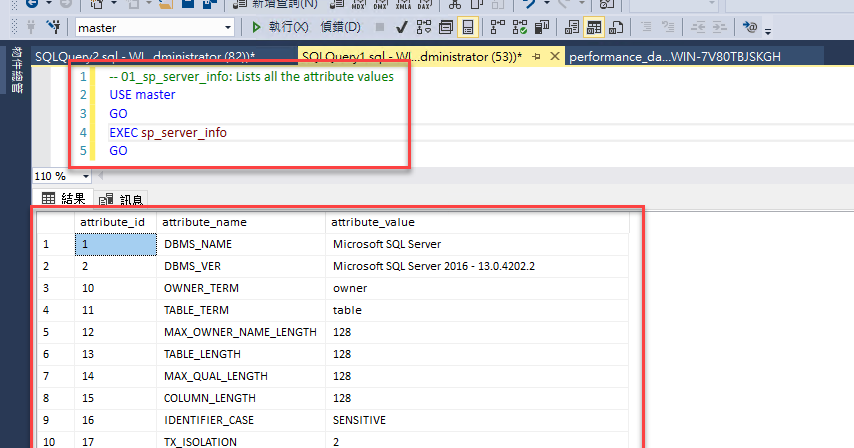The image size is (854, 448).
Task: Place cursor on the EXEC sp_server_info line
Action: [x=168, y=132]
